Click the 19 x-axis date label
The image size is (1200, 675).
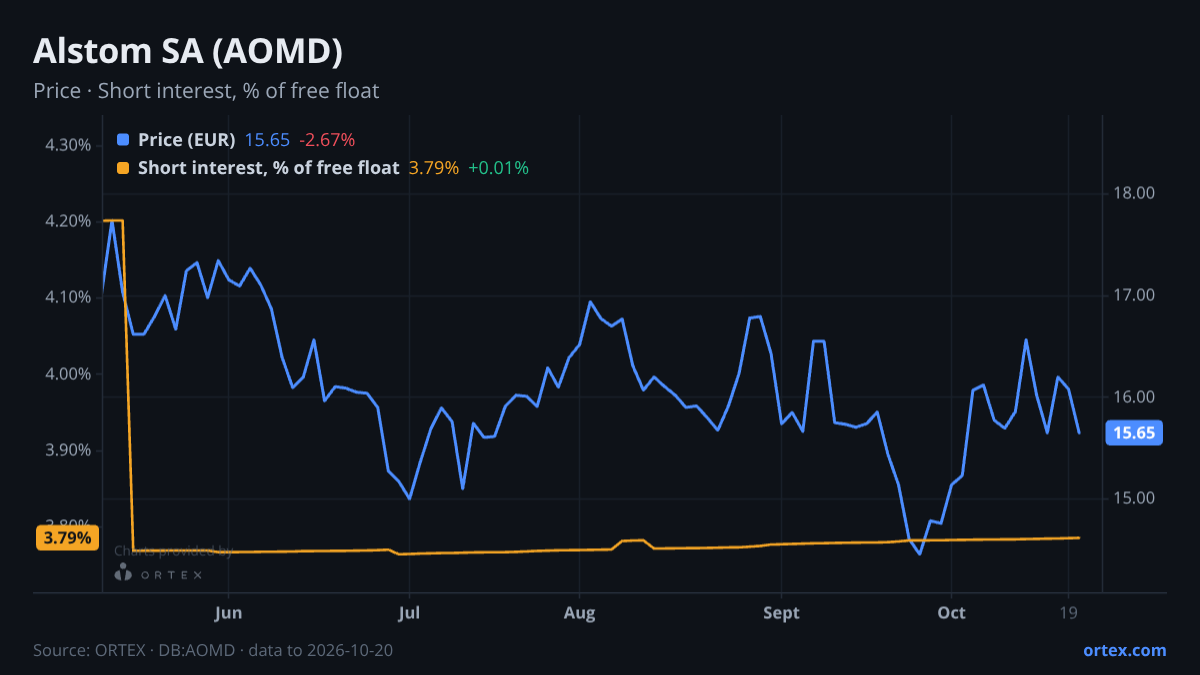click(1068, 613)
